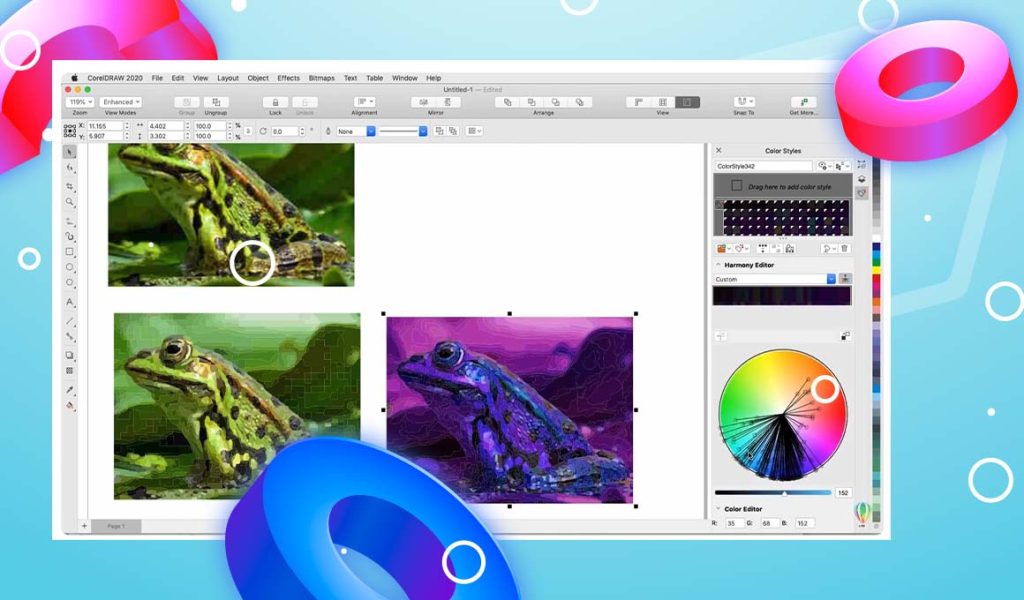Screen dimensions: 1024x600
Task: Select the Ellipse tool
Action: 70,268
